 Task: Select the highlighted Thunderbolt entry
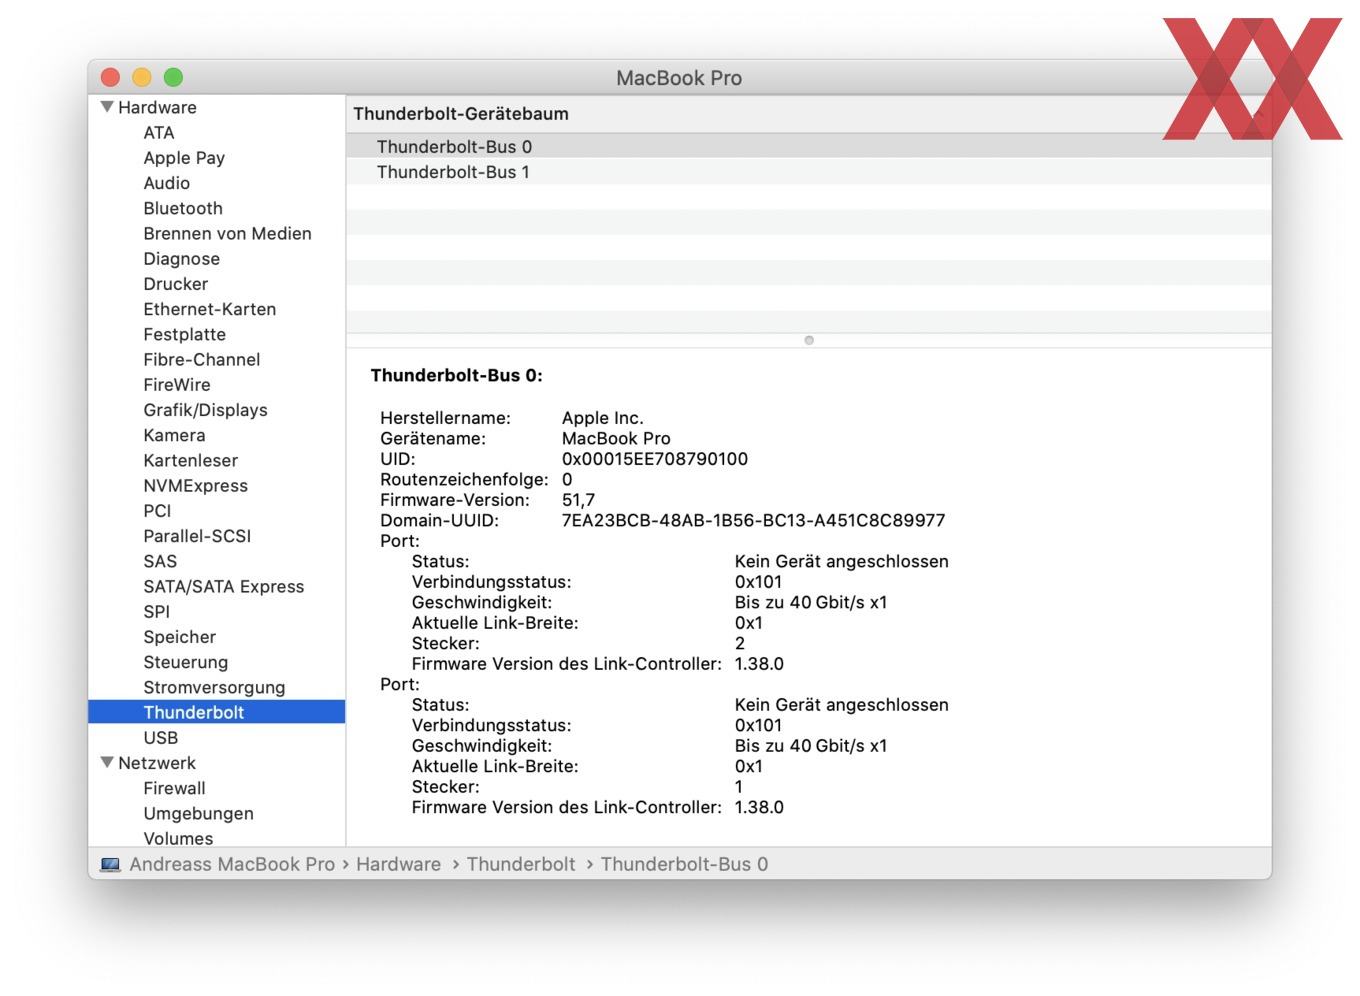tap(216, 712)
